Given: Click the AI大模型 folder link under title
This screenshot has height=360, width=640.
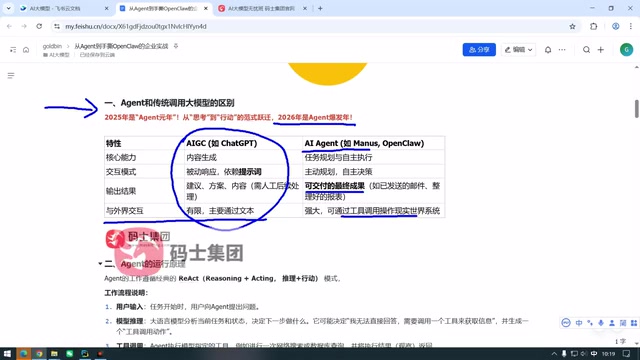Looking at the screenshot, I should point(56,55).
